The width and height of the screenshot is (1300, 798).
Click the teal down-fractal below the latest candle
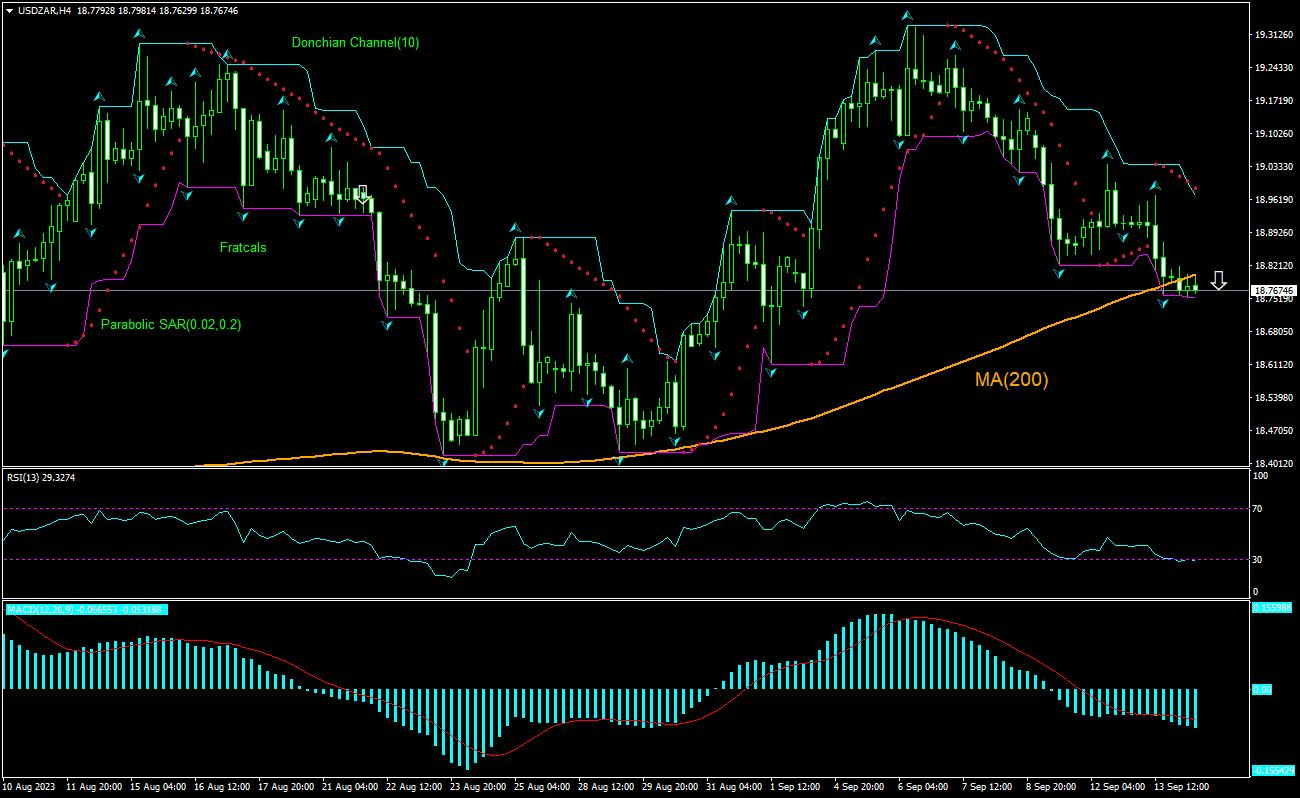click(1161, 304)
